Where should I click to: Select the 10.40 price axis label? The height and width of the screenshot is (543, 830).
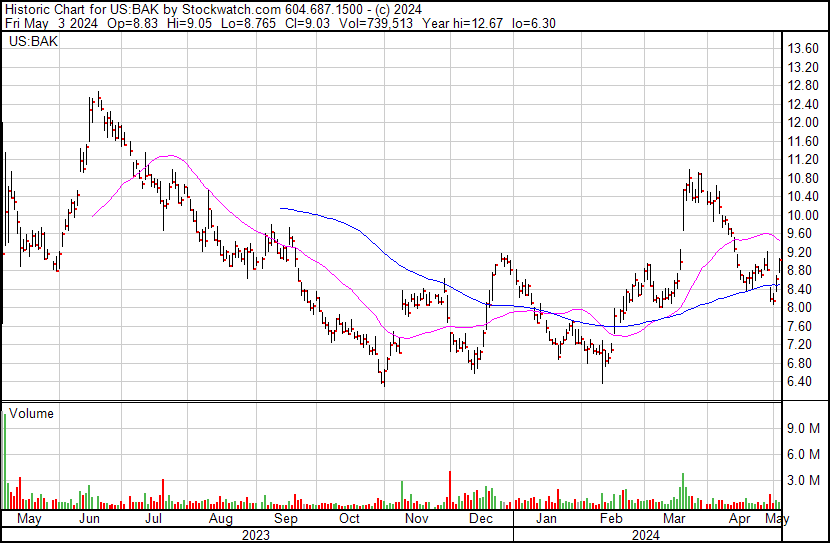(x=803, y=196)
